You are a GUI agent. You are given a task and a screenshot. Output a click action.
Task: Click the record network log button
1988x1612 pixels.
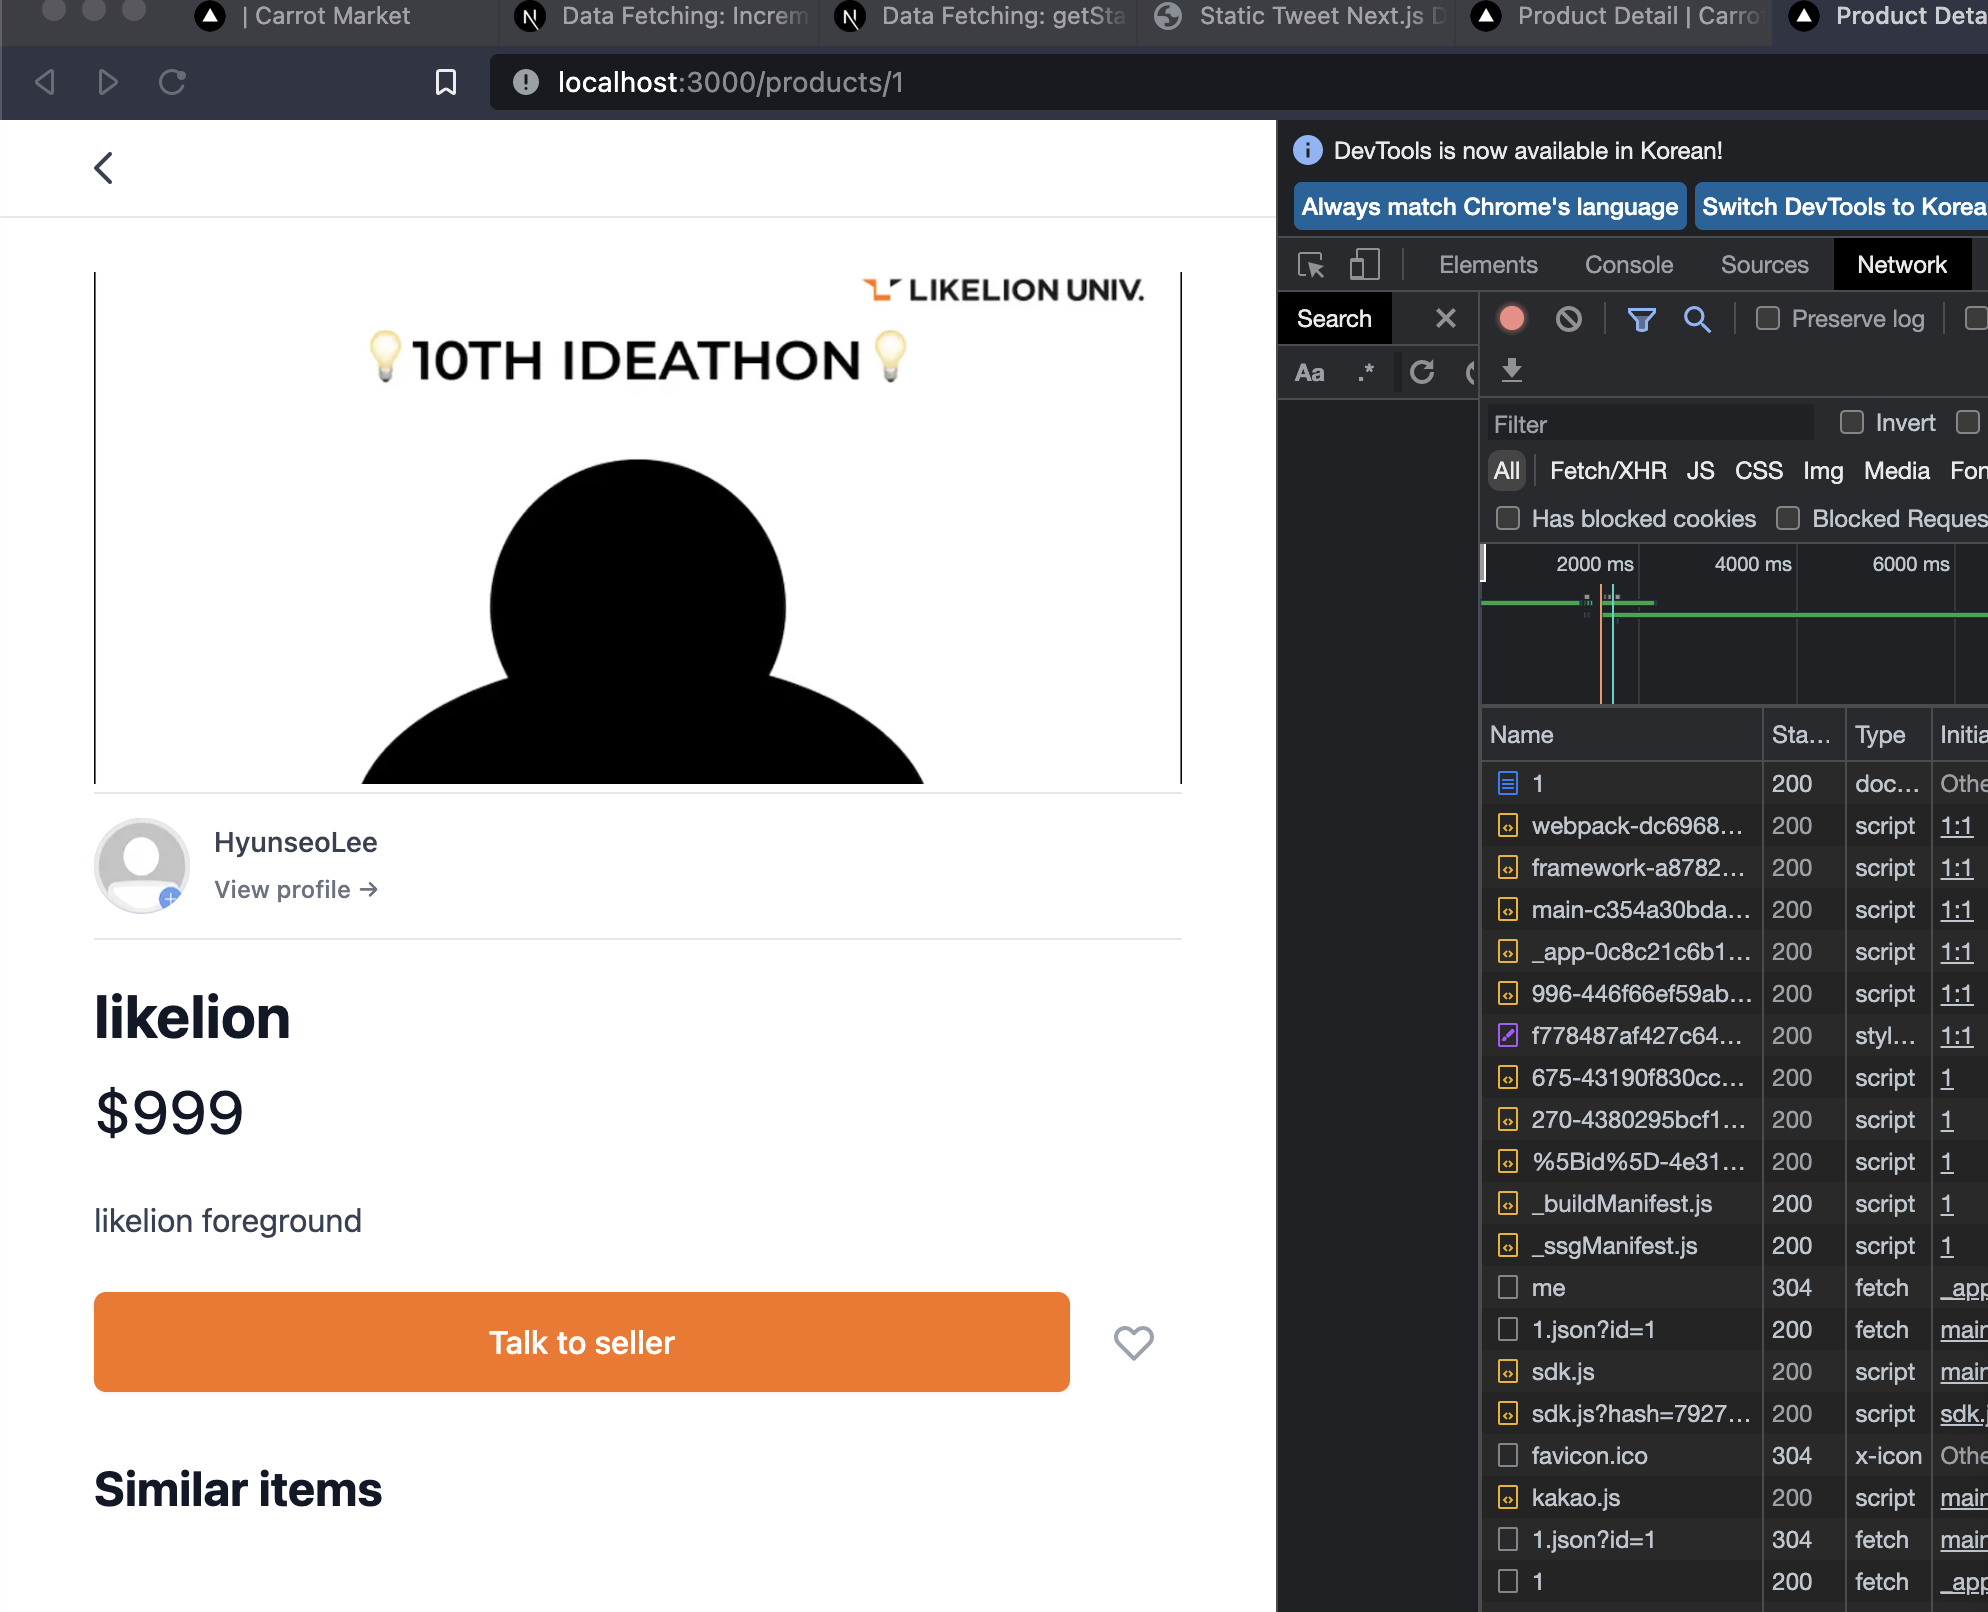pos(1511,319)
